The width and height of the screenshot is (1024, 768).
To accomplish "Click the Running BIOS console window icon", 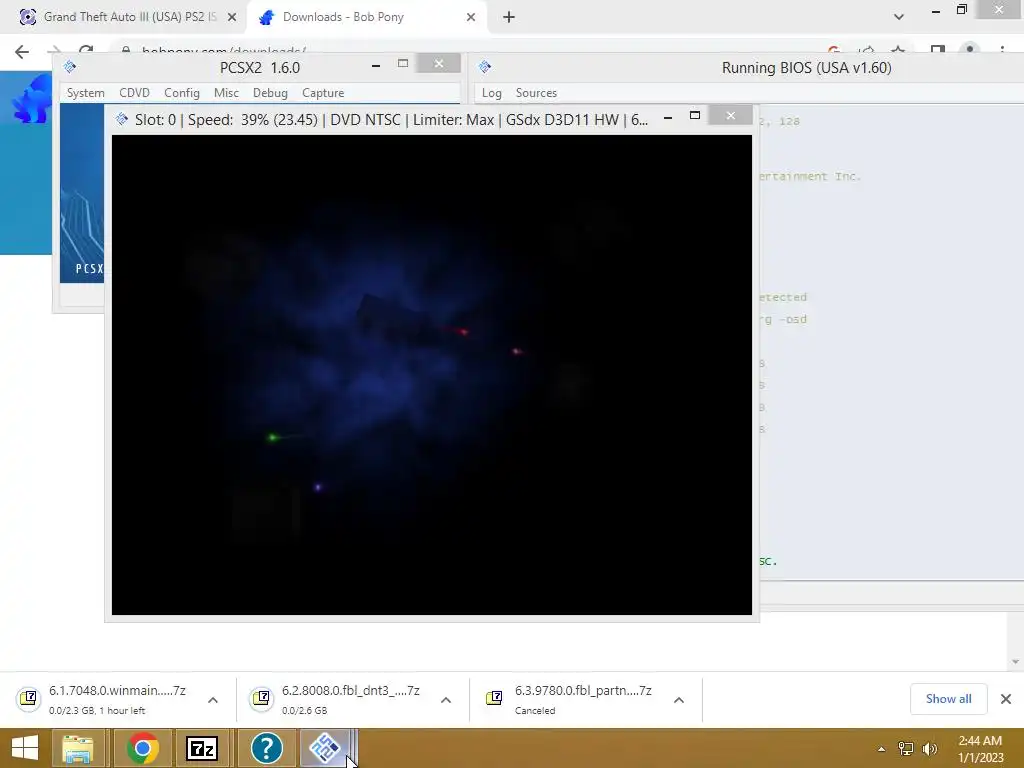I will point(485,67).
